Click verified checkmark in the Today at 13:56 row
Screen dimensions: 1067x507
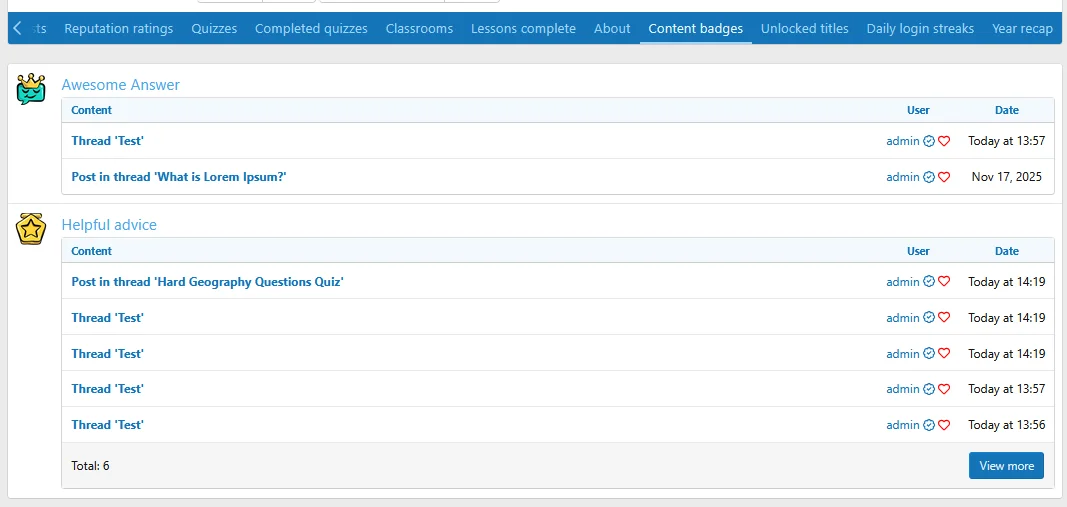929,425
